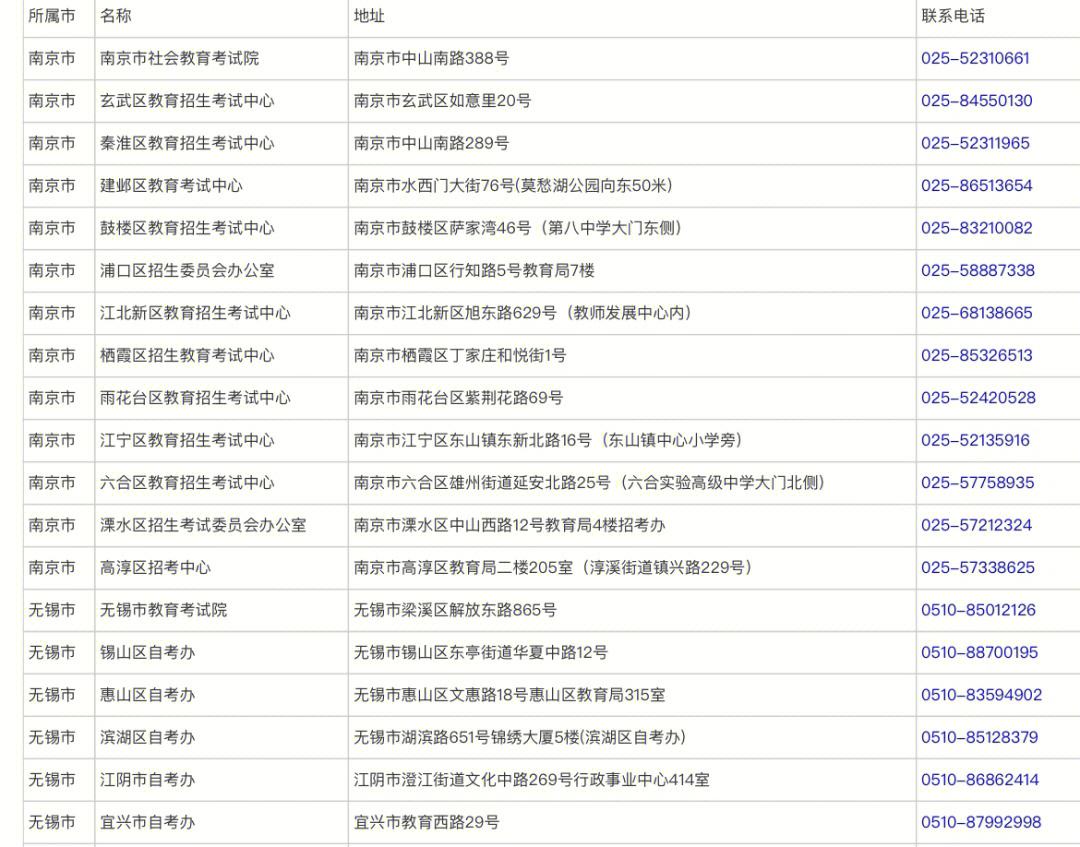1080x847 pixels.
Task: Click the address containing 萨家湾46号
Action: (517, 228)
